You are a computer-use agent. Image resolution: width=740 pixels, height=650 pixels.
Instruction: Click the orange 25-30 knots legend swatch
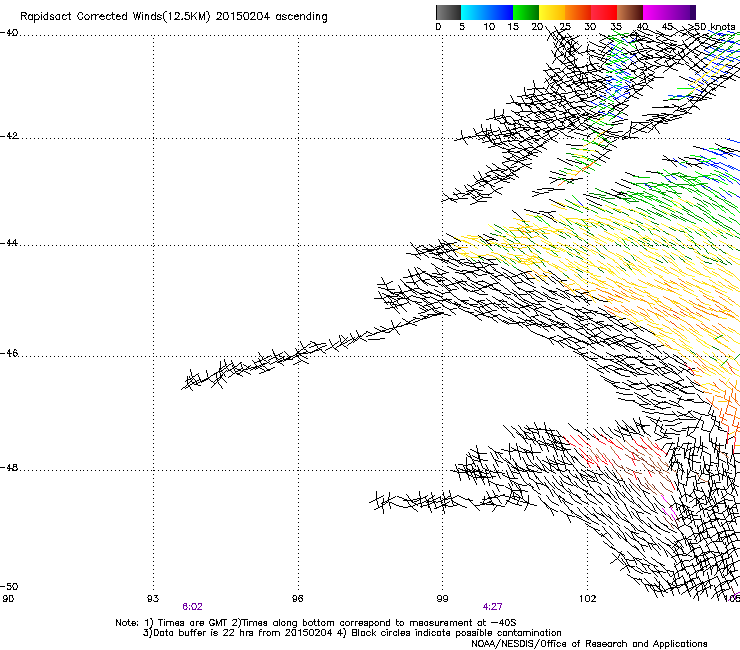[578, 12]
